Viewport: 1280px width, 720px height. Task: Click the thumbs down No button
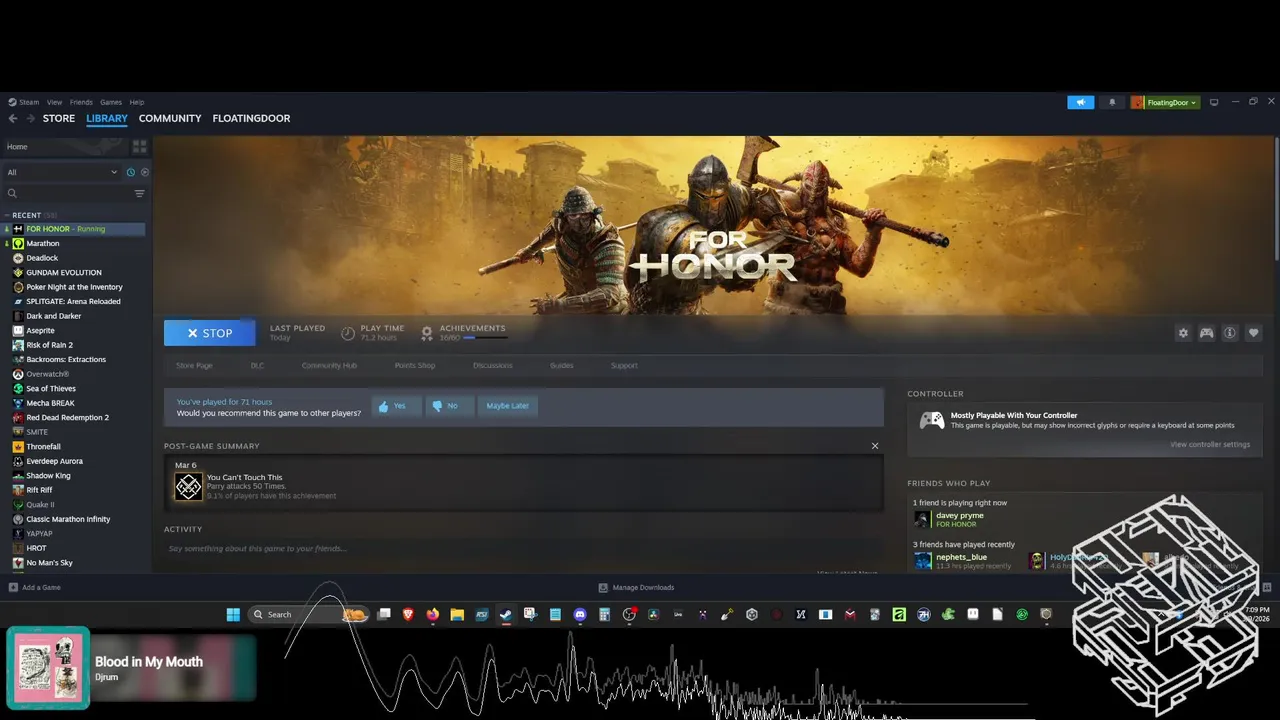[x=448, y=406]
